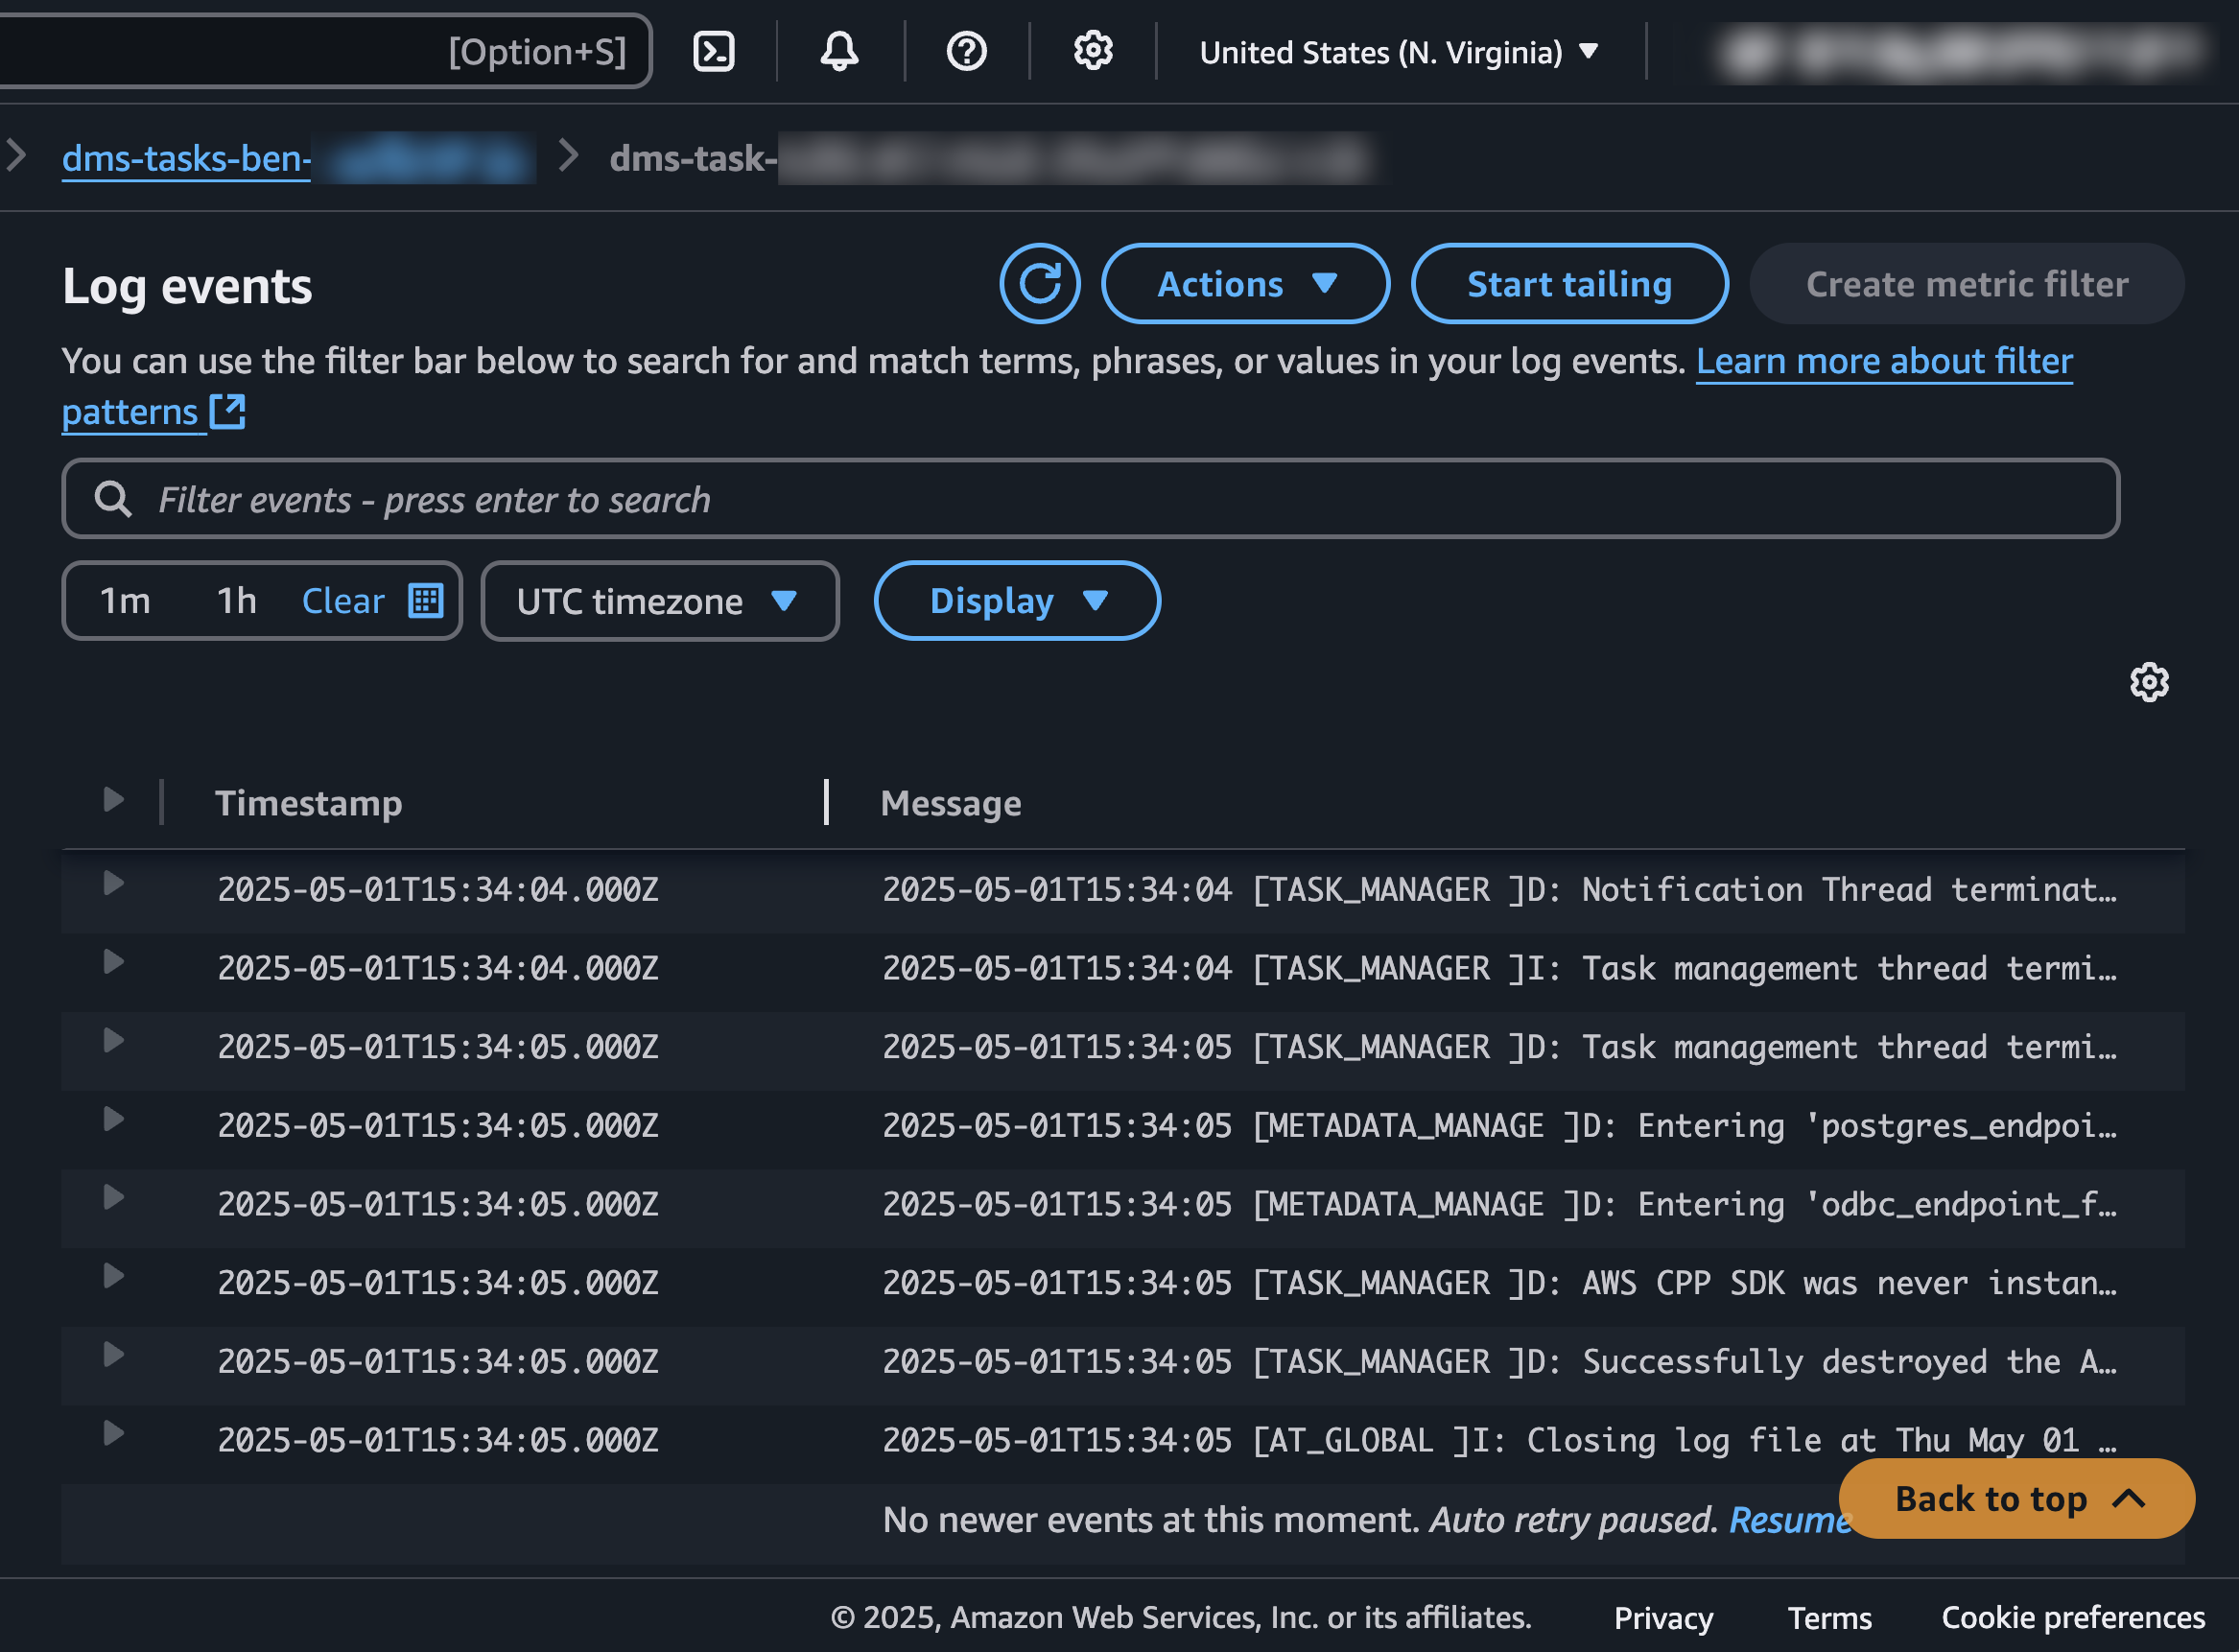Expand the first log event row
Viewport: 2239px width, 1652px height.
click(112, 882)
